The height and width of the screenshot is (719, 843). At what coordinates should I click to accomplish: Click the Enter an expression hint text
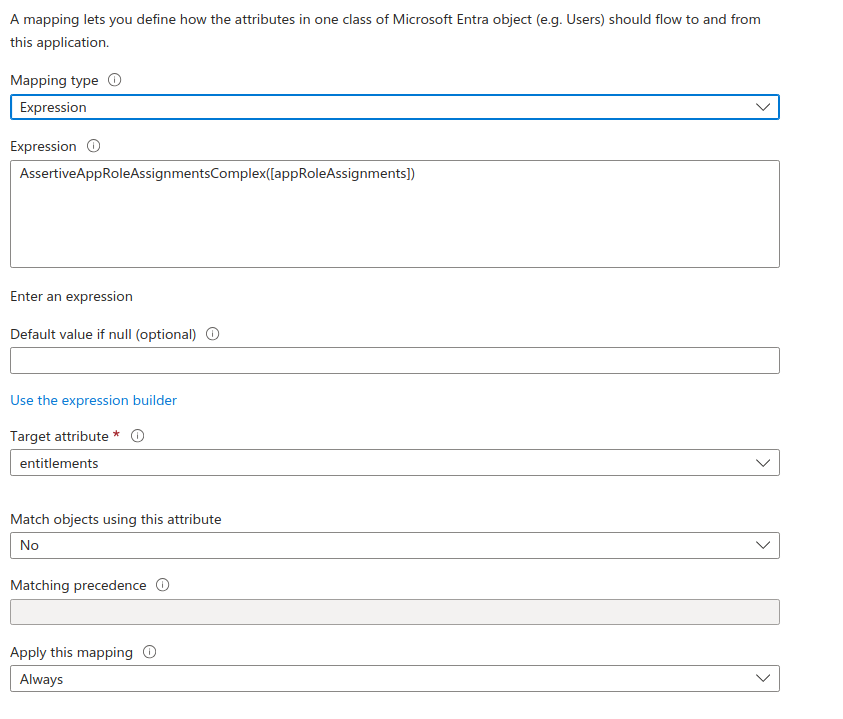click(71, 296)
